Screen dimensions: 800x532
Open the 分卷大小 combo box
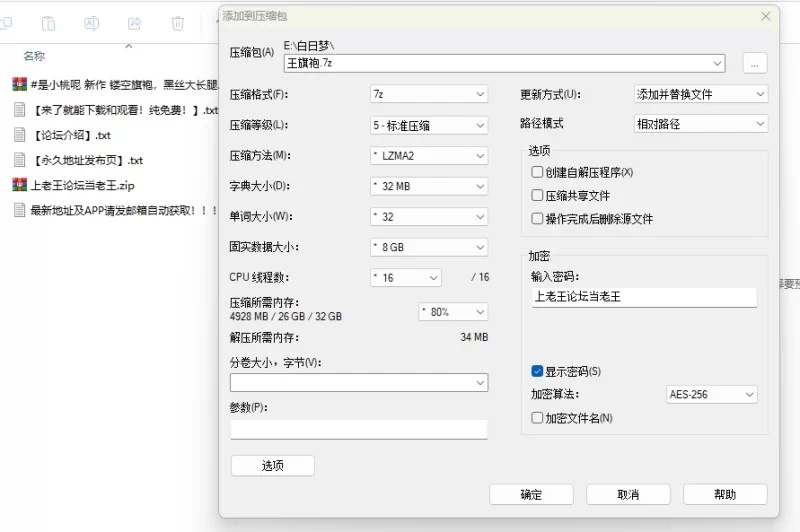pos(359,383)
